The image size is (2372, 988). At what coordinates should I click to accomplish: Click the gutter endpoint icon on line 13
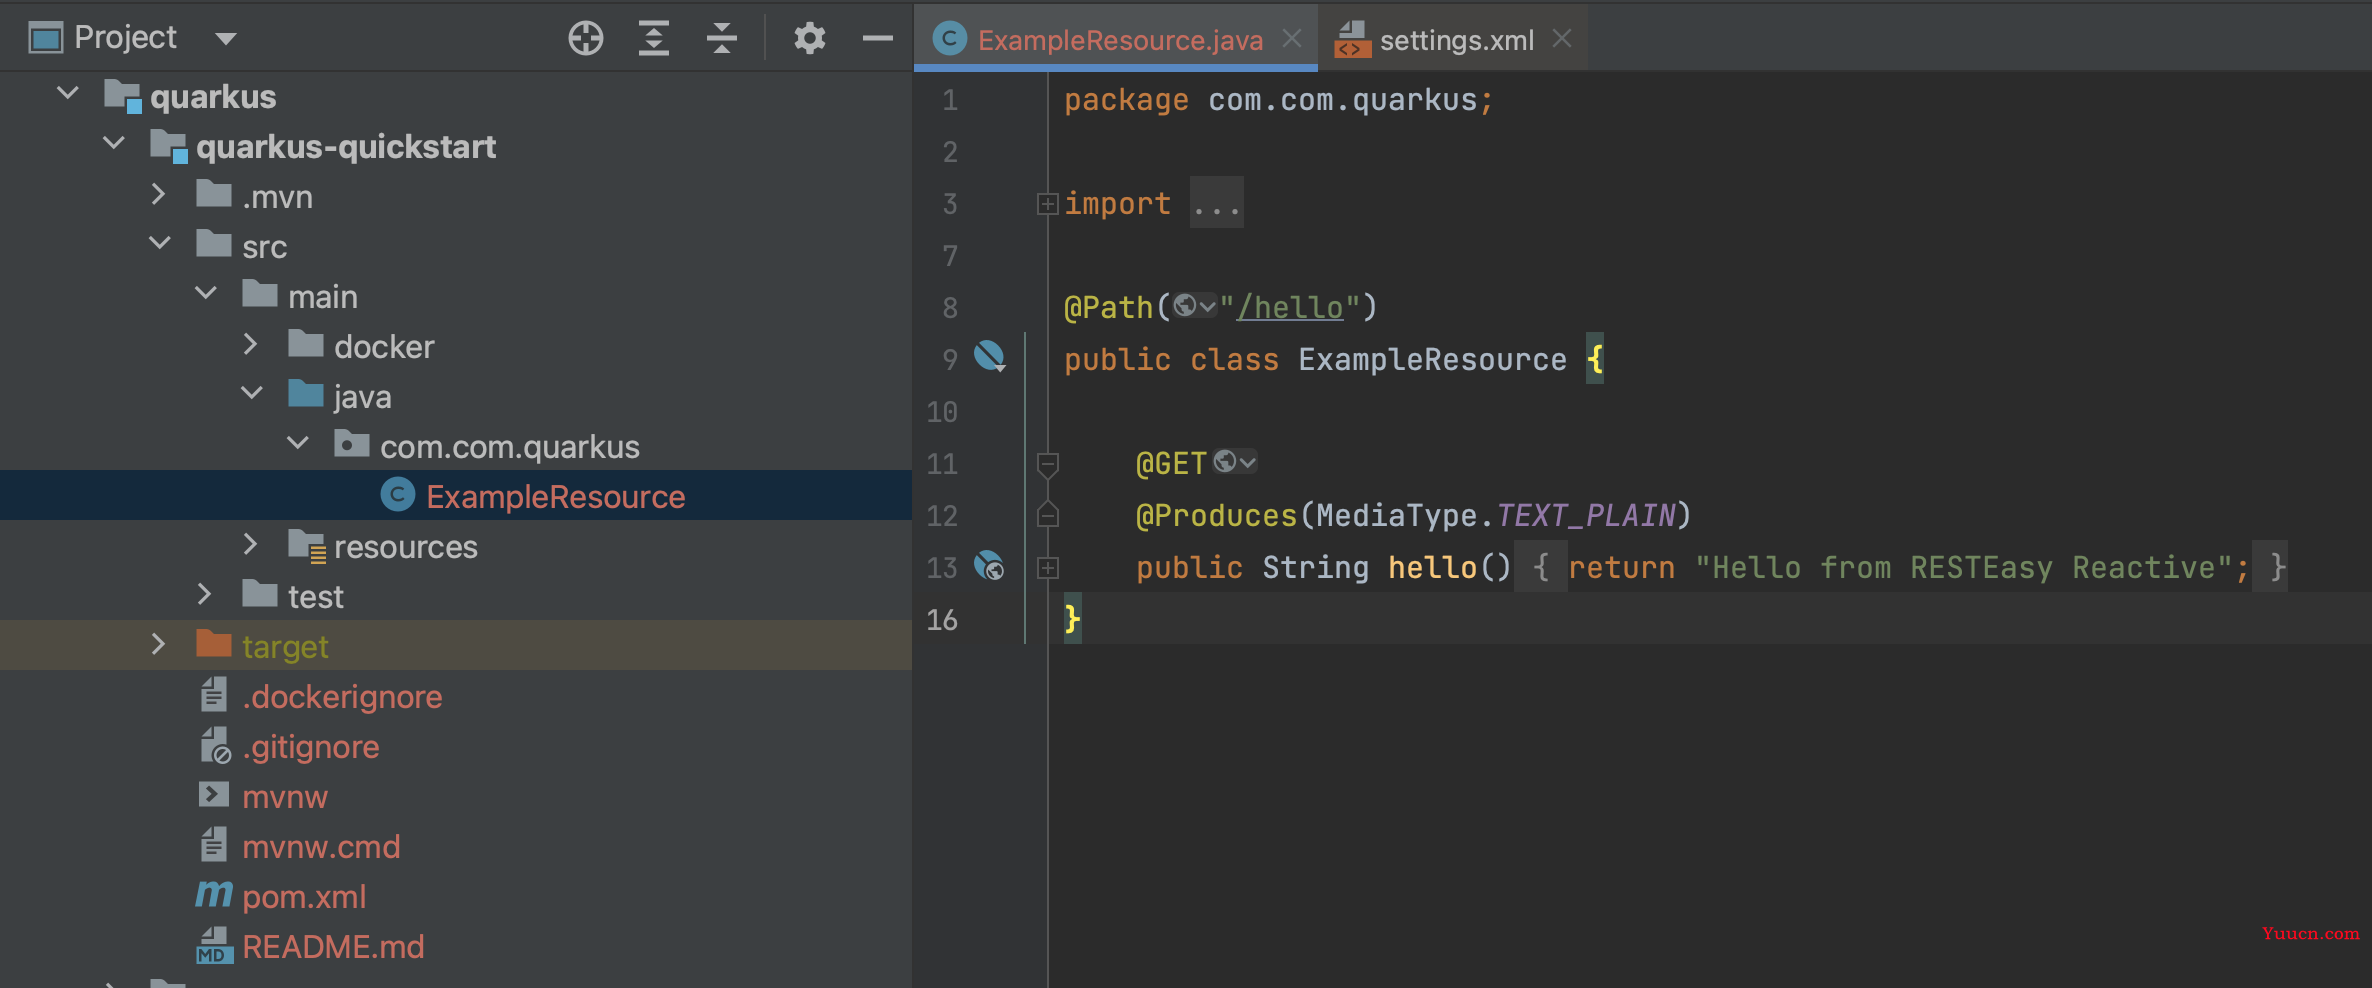click(x=989, y=566)
